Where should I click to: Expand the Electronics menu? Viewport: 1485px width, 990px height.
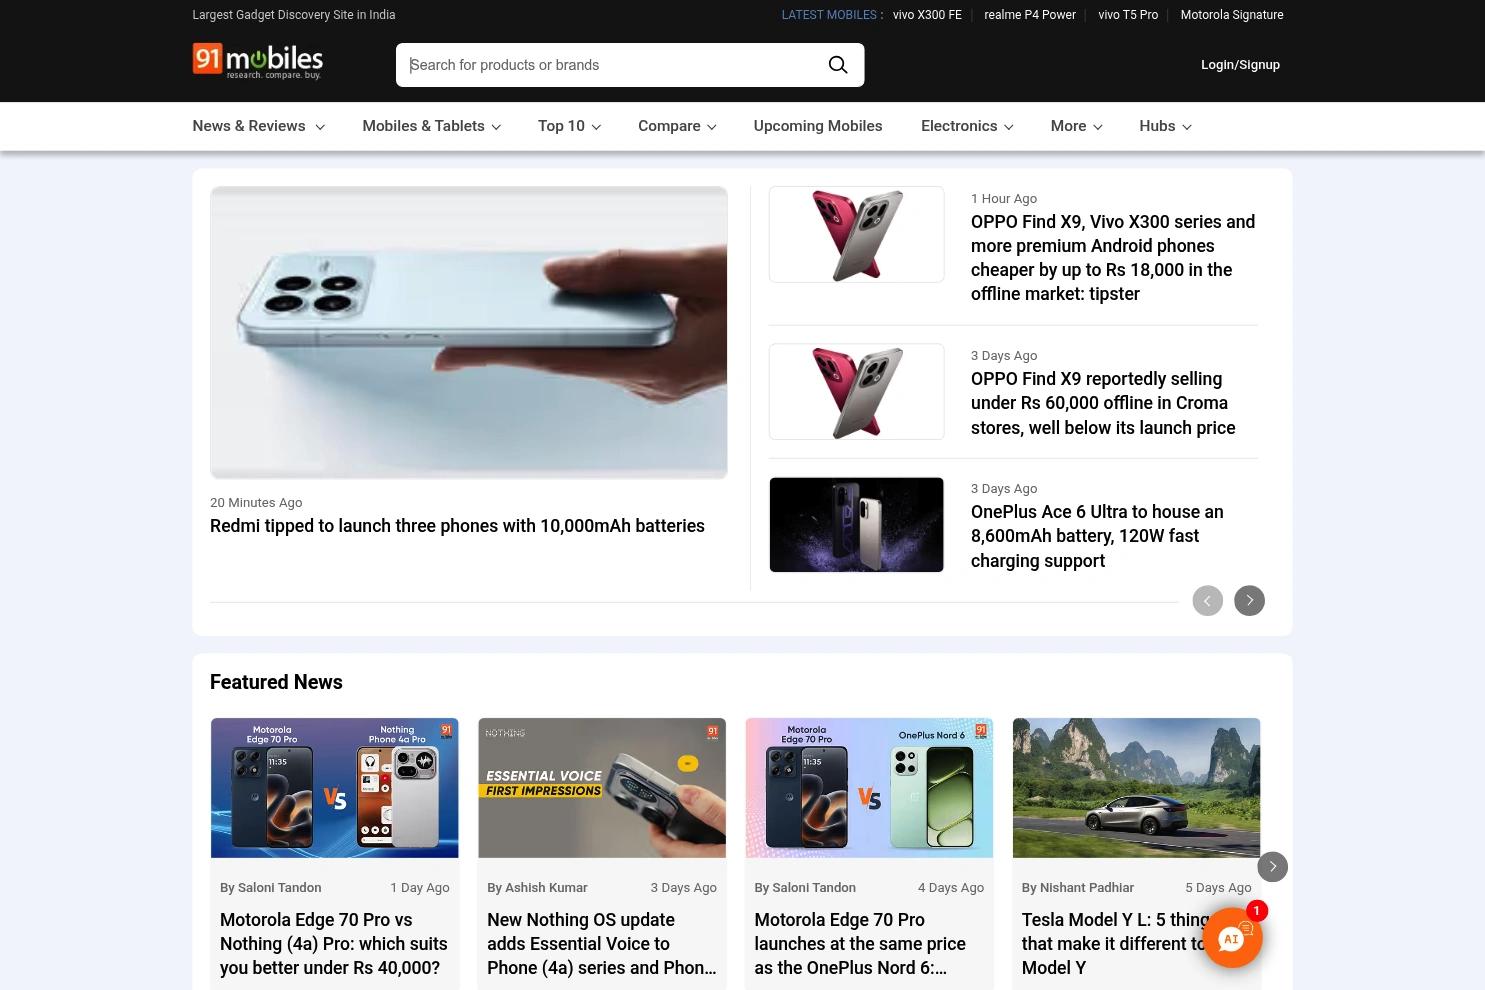coord(967,126)
